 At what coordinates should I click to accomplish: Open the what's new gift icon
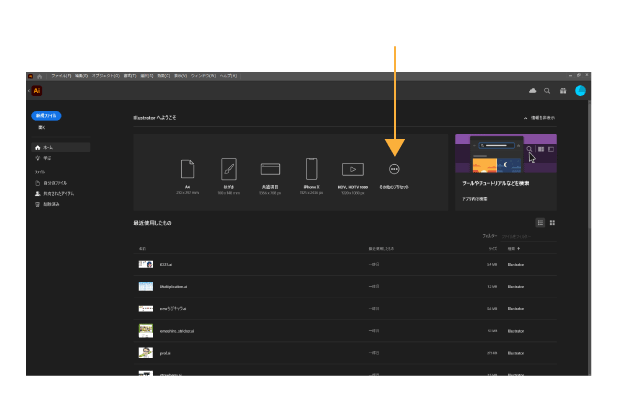coord(563,90)
